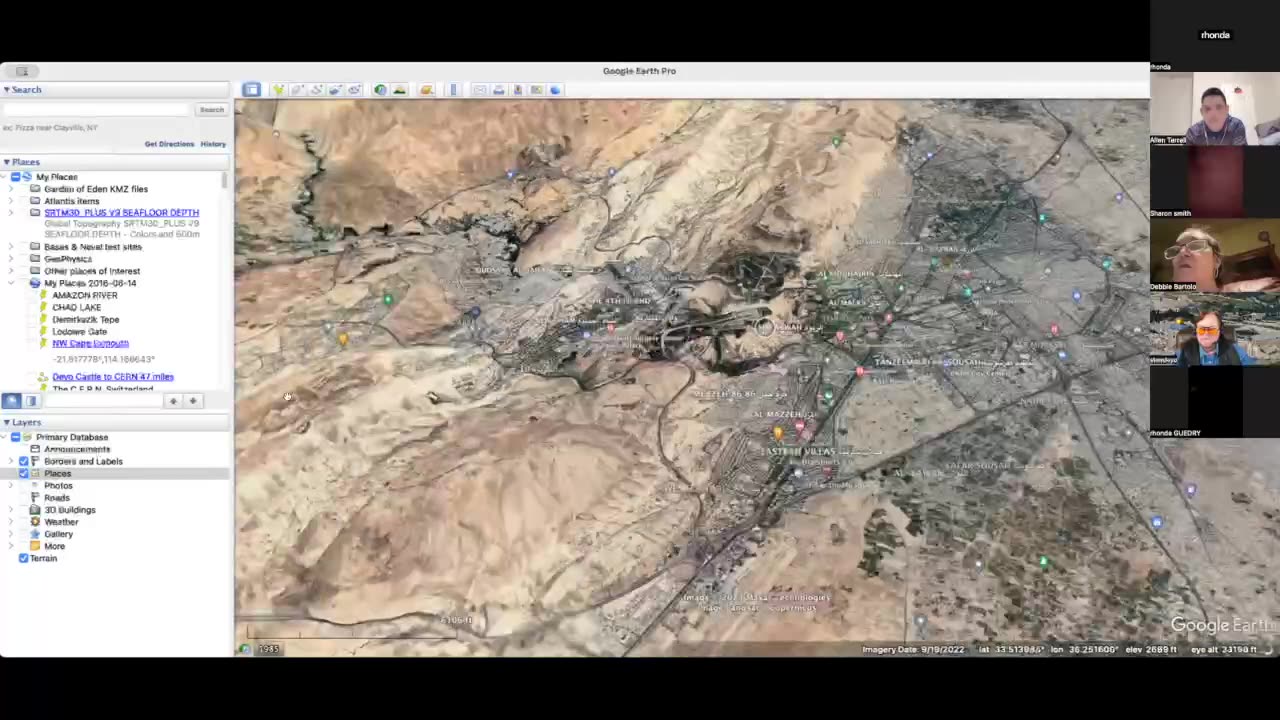The width and height of the screenshot is (1280, 720).
Task: Select the Roads layer row
Action: click(56, 498)
